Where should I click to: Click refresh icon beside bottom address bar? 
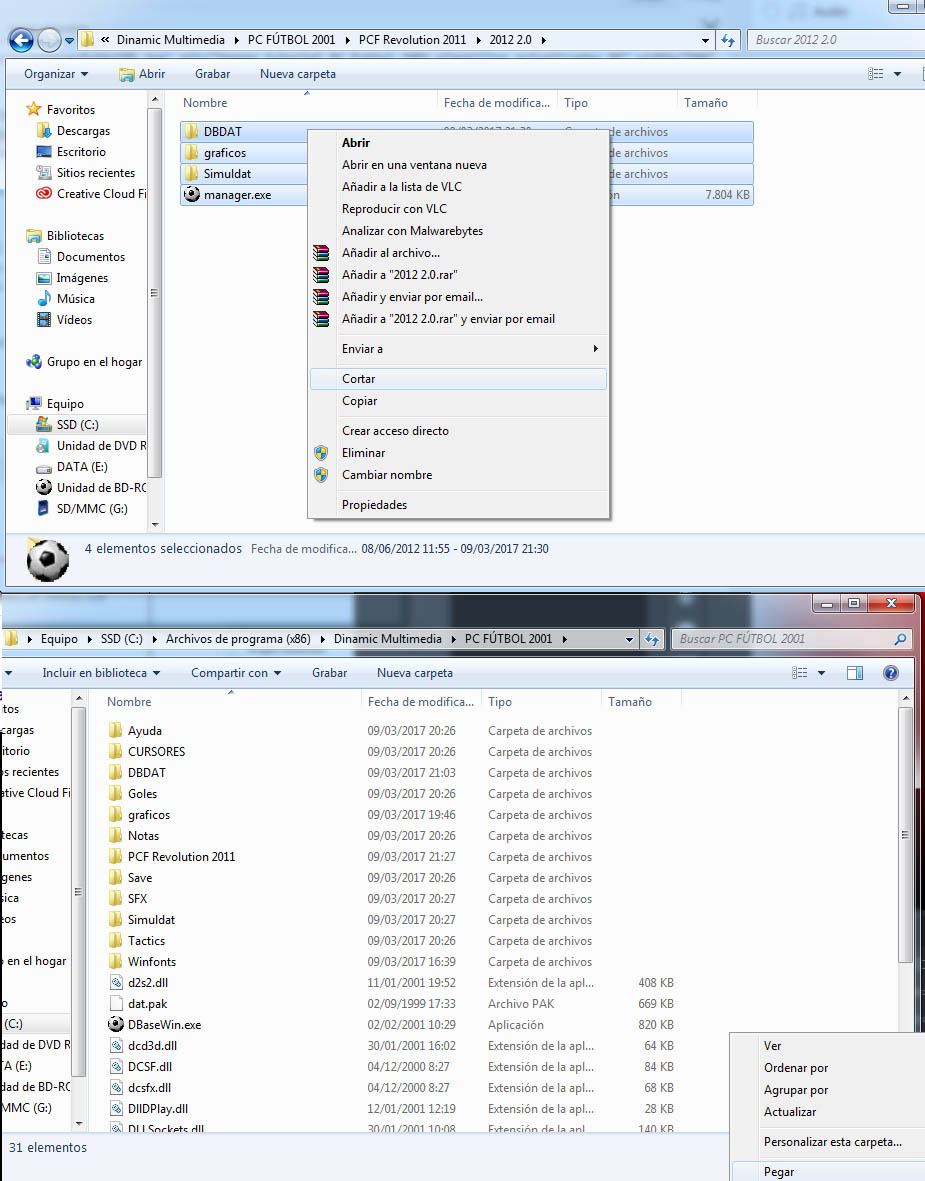[x=652, y=639]
